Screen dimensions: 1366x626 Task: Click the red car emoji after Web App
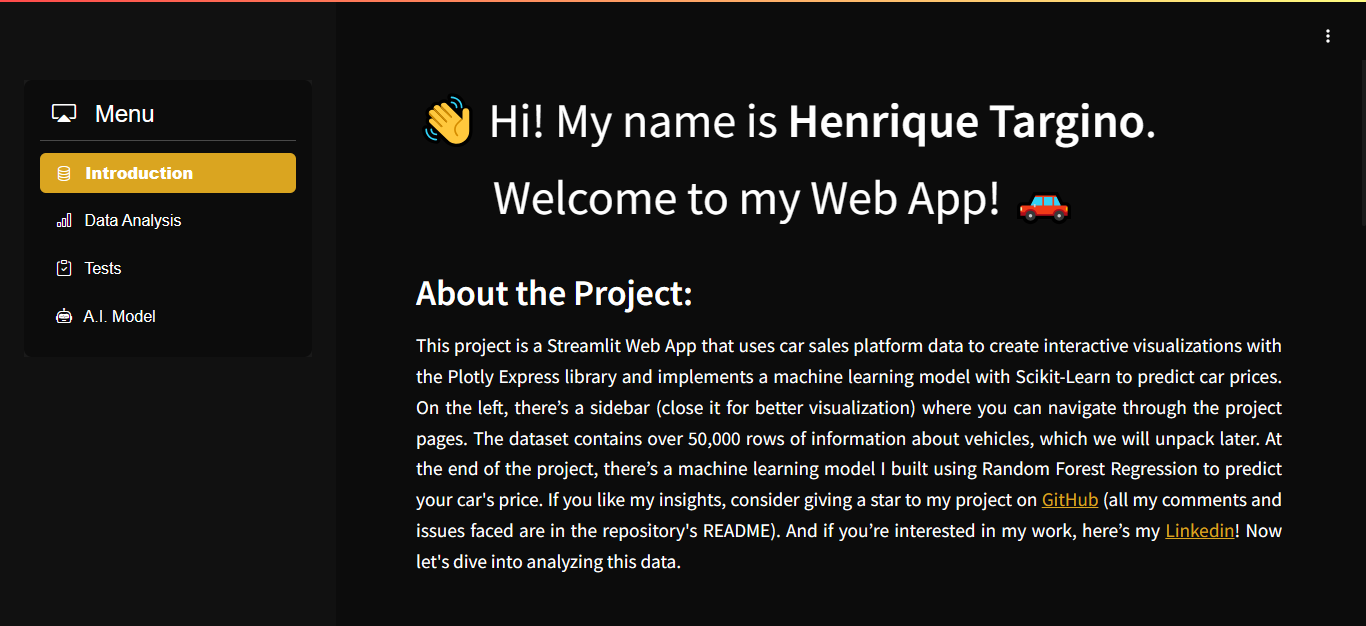[x=1043, y=205]
